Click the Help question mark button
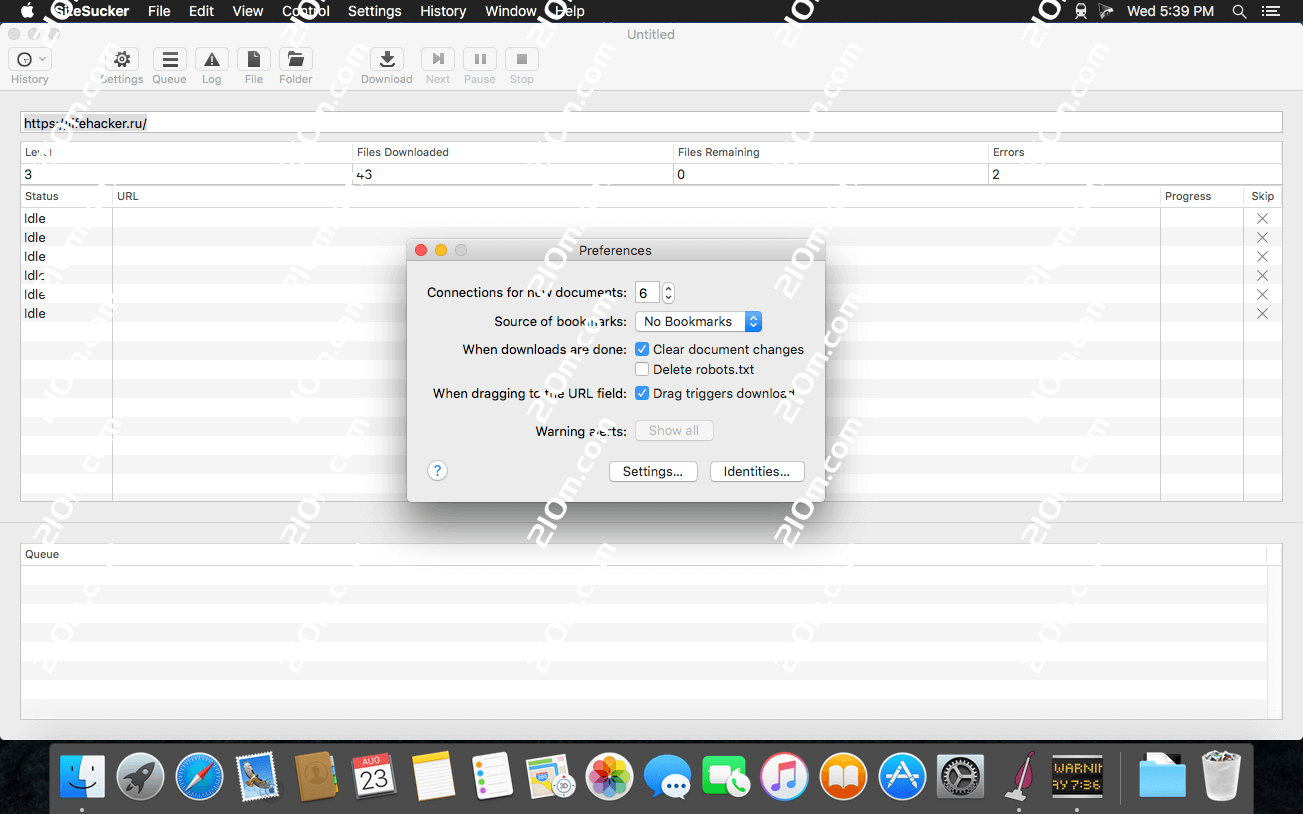Image resolution: width=1303 pixels, height=814 pixels. tap(437, 471)
